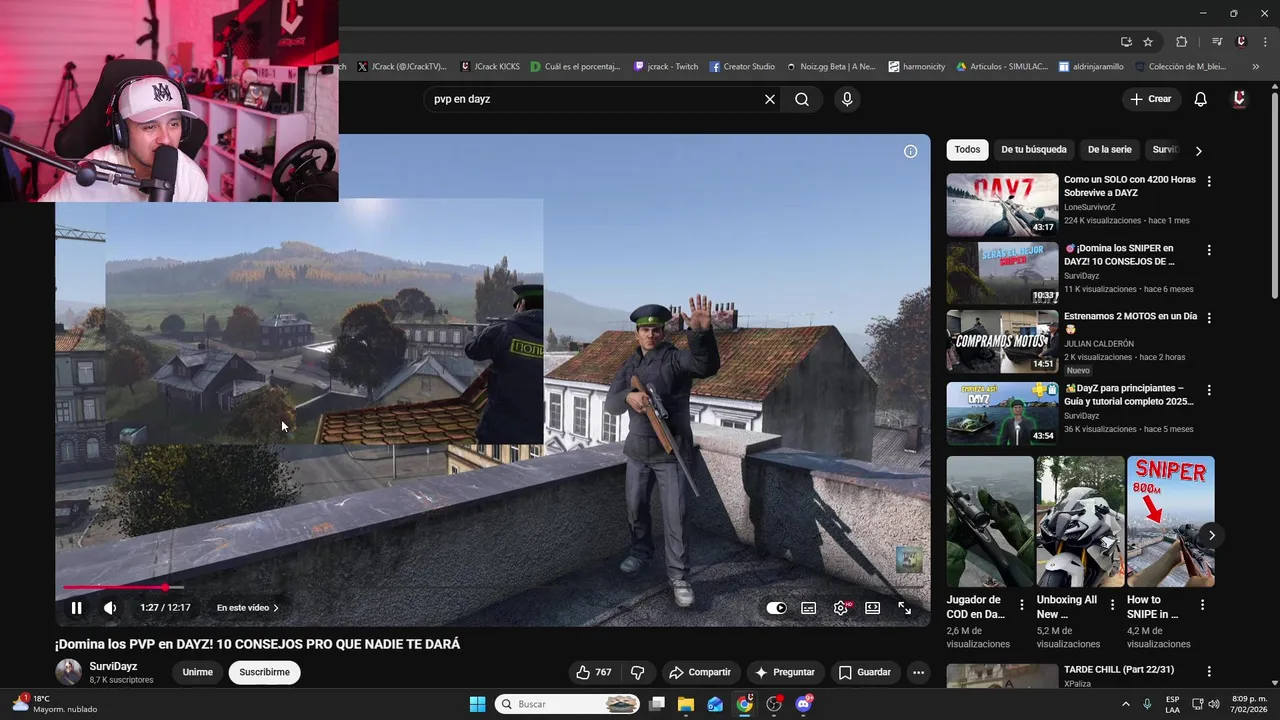Screen dimensions: 1280x720
Task: Open the harmonicity bookmark
Action: 916,67
